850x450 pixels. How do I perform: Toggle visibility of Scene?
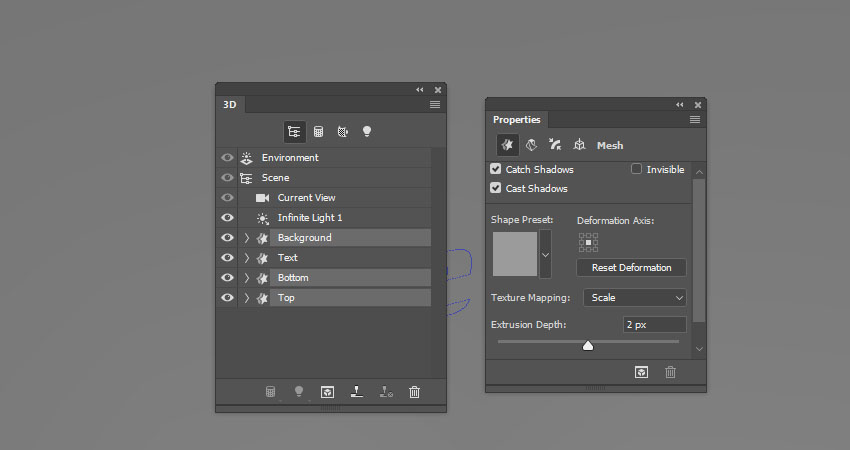coord(227,178)
